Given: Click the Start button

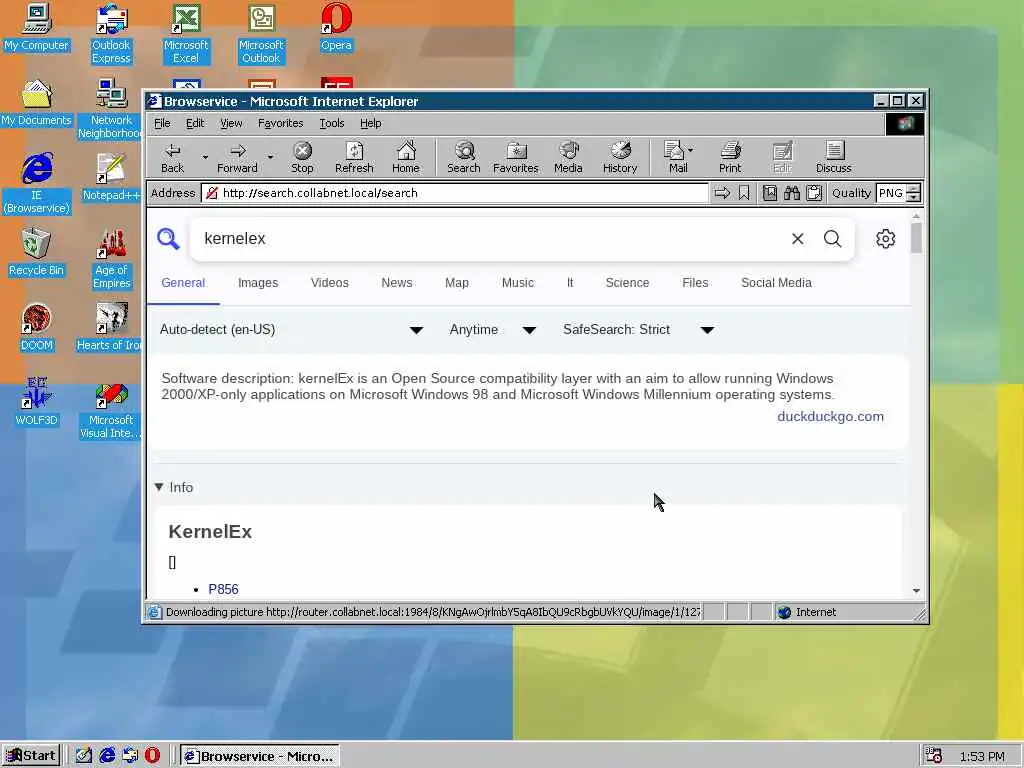Looking at the screenshot, I should [31, 756].
